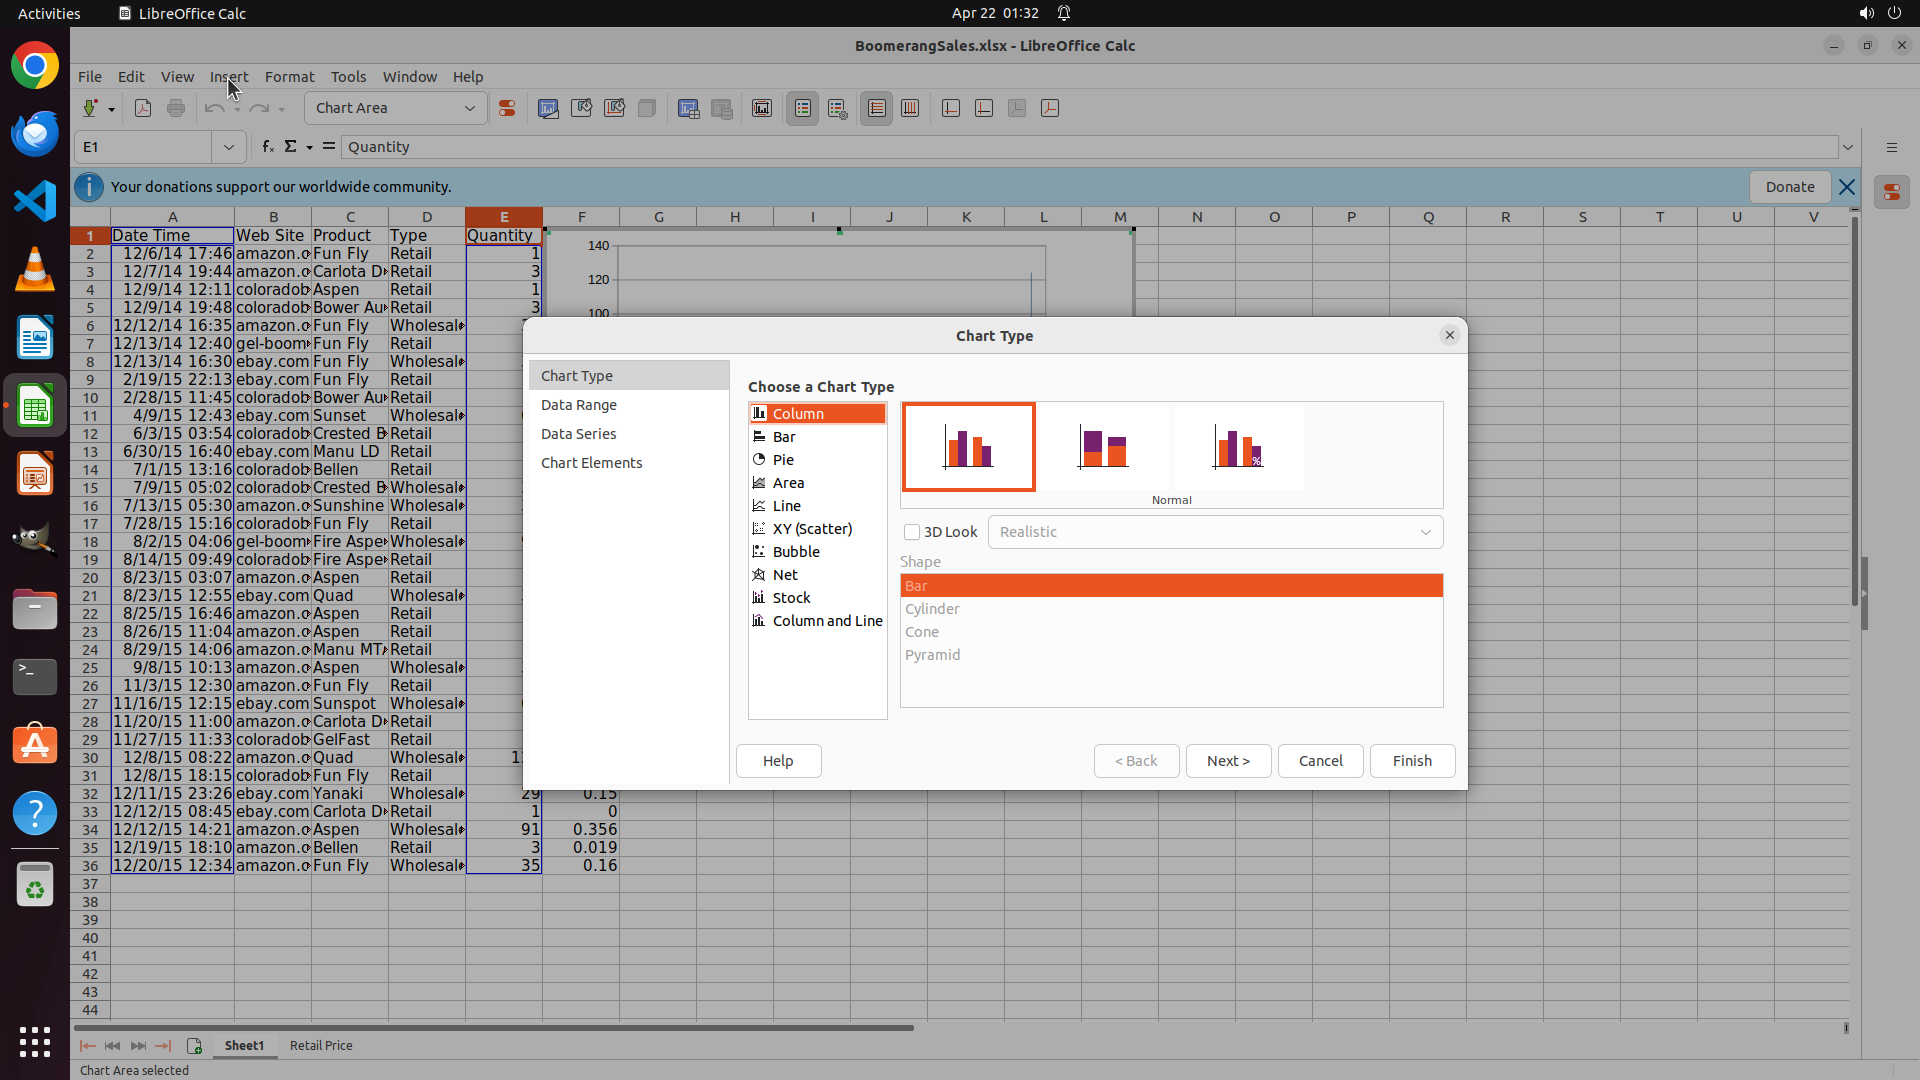This screenshot has width=1920, height=1080.
Task: Expand the Realistic scheme dropdown
Action: pyautogui.click(x=1425, y=532)
